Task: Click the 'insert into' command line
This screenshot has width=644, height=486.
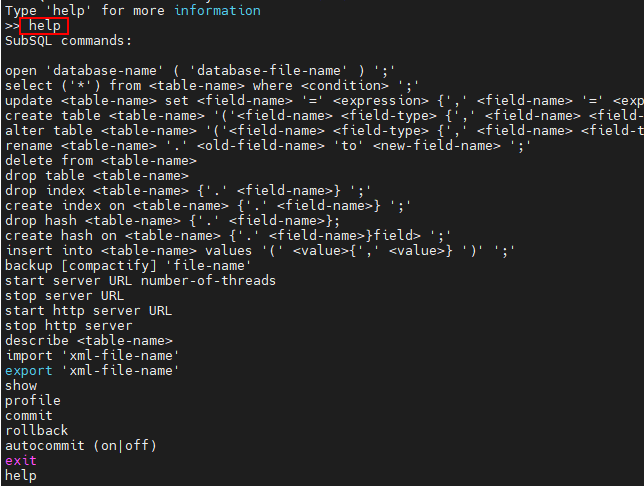Action: coord(260,251)
